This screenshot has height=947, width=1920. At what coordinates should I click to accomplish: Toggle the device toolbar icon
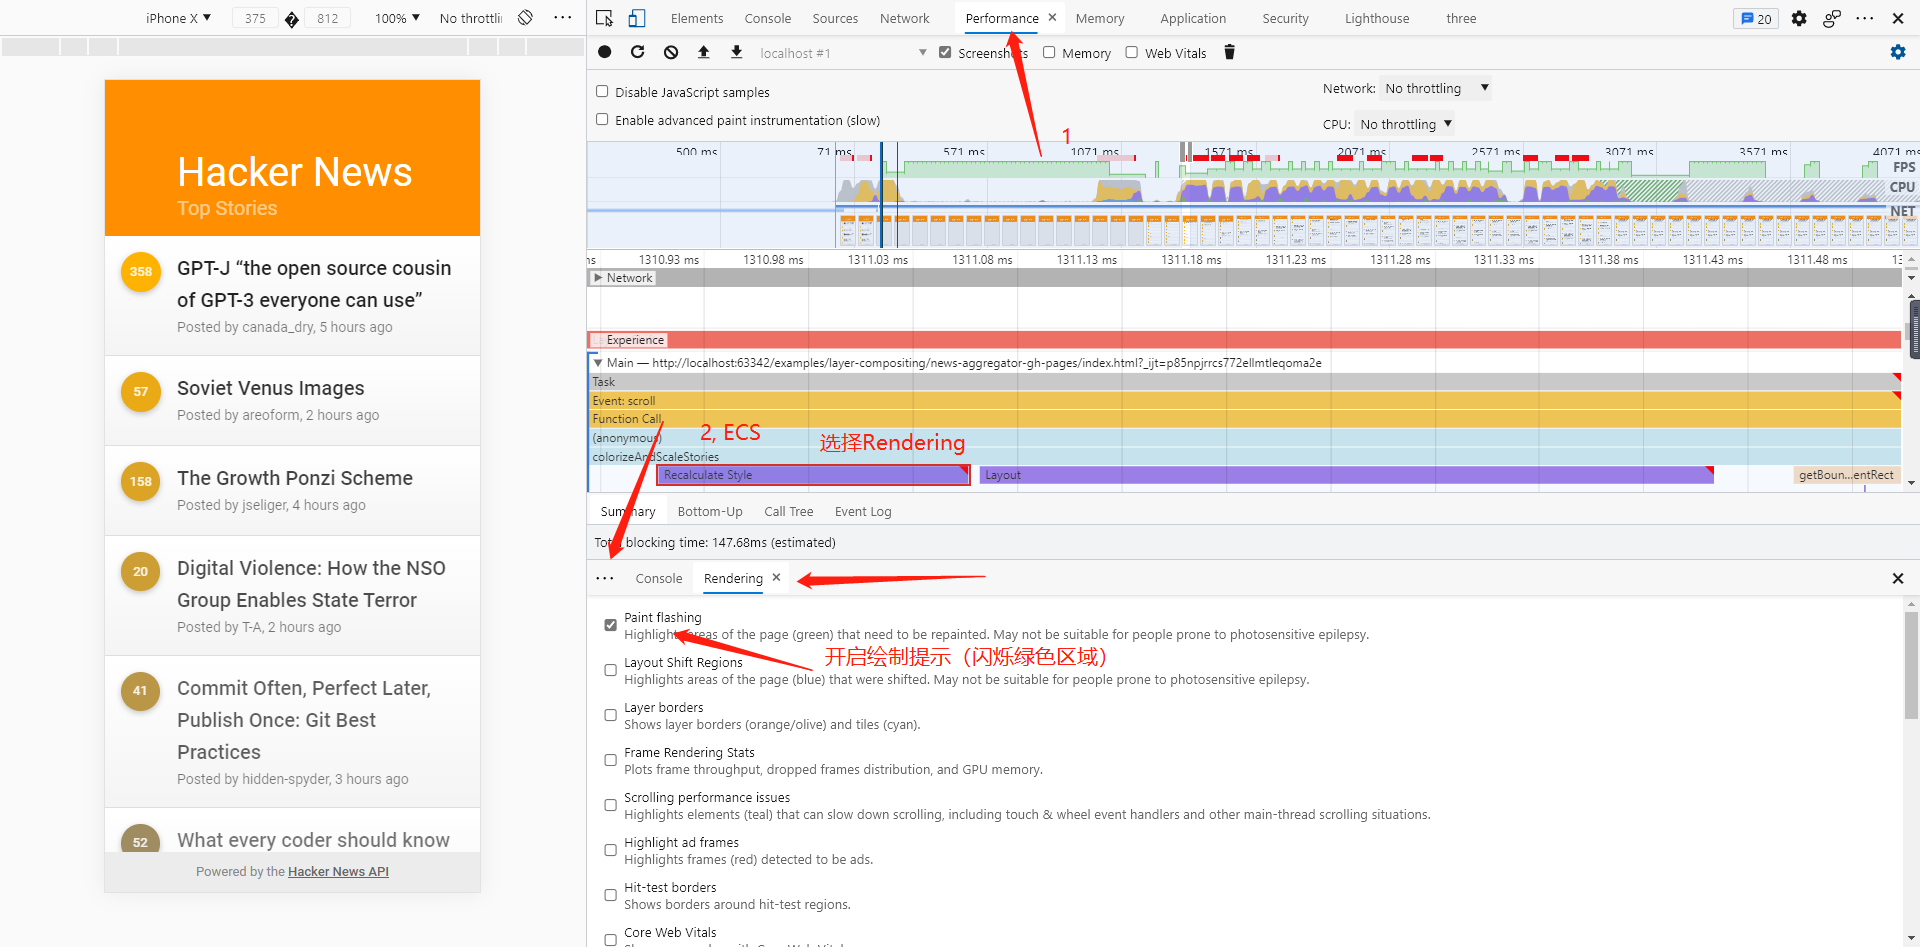coord(637,18)
